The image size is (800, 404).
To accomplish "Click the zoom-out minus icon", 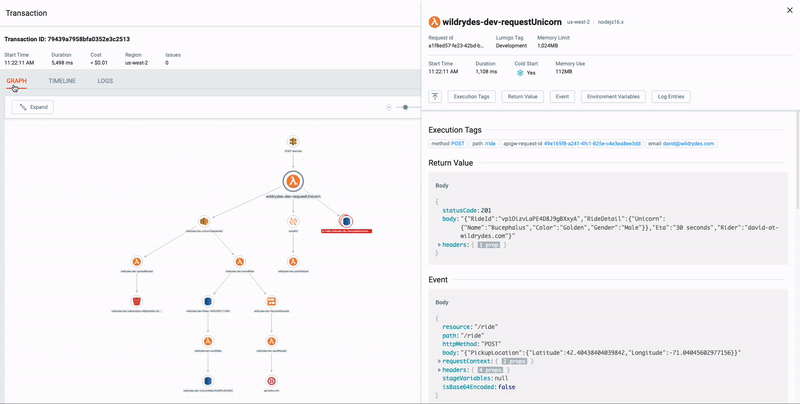I will [x=389, y=107].
